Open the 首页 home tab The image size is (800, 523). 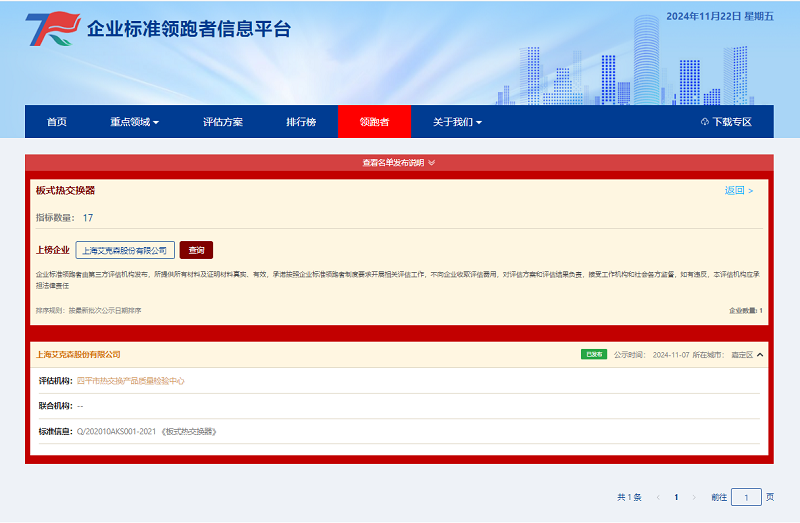click(57, 122)
